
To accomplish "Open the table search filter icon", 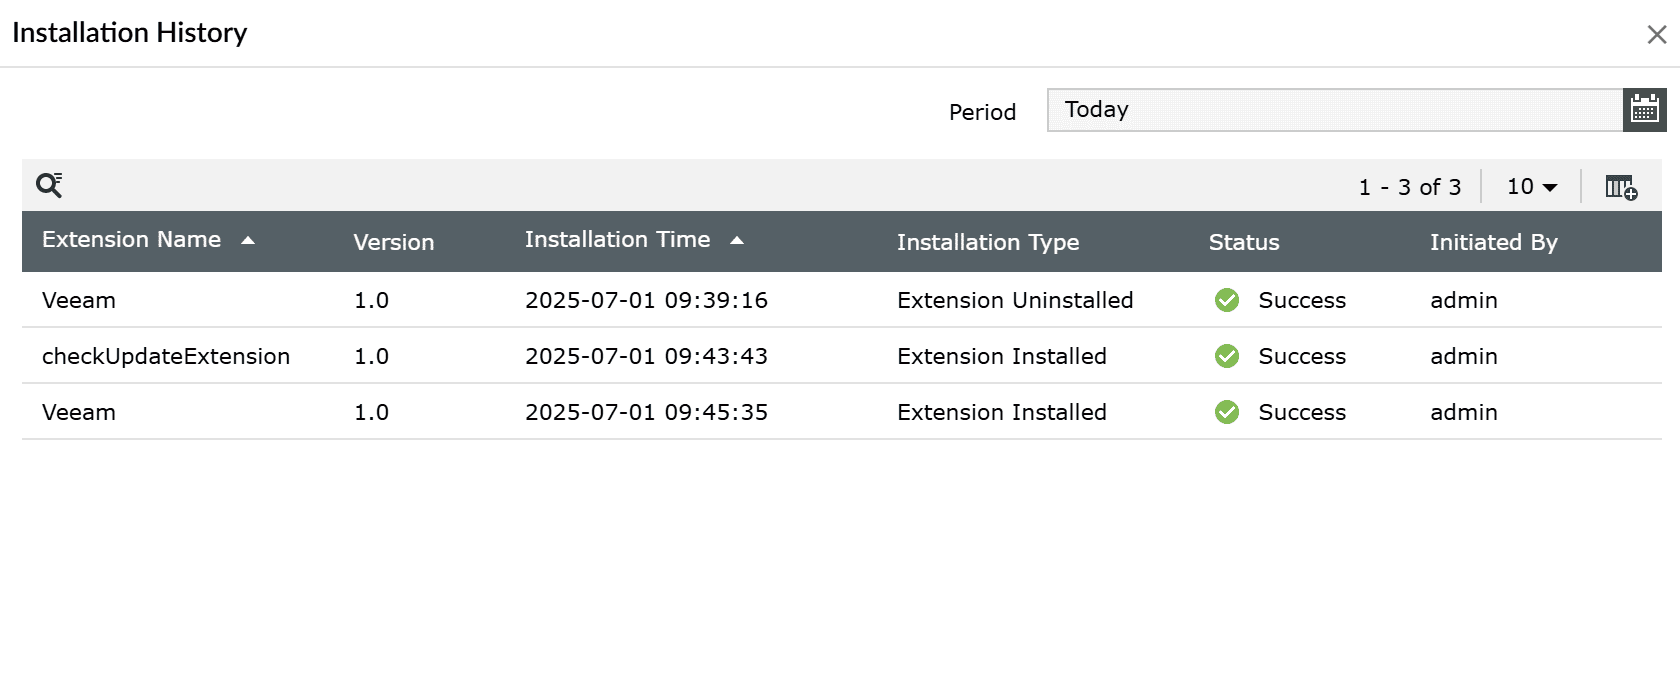I will point(49,185).
